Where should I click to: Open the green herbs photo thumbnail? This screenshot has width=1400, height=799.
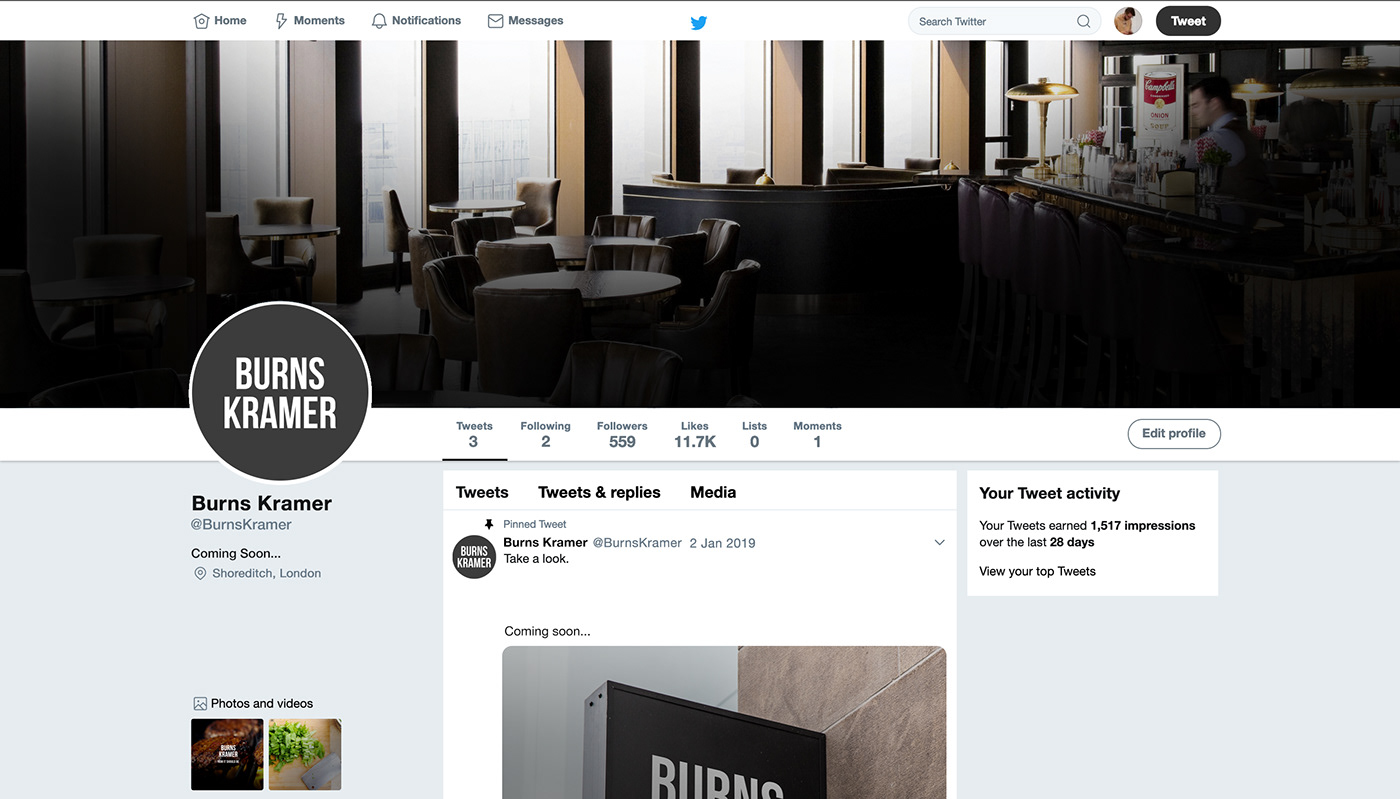[x=305, y=754]
